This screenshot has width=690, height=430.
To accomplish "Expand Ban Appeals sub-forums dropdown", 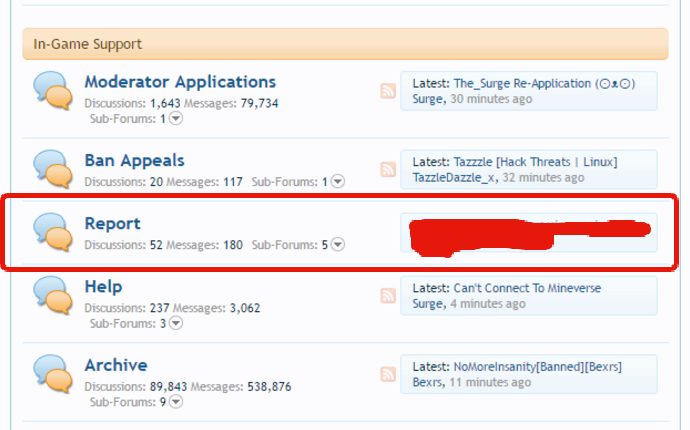I will click(x=338, y=181).
